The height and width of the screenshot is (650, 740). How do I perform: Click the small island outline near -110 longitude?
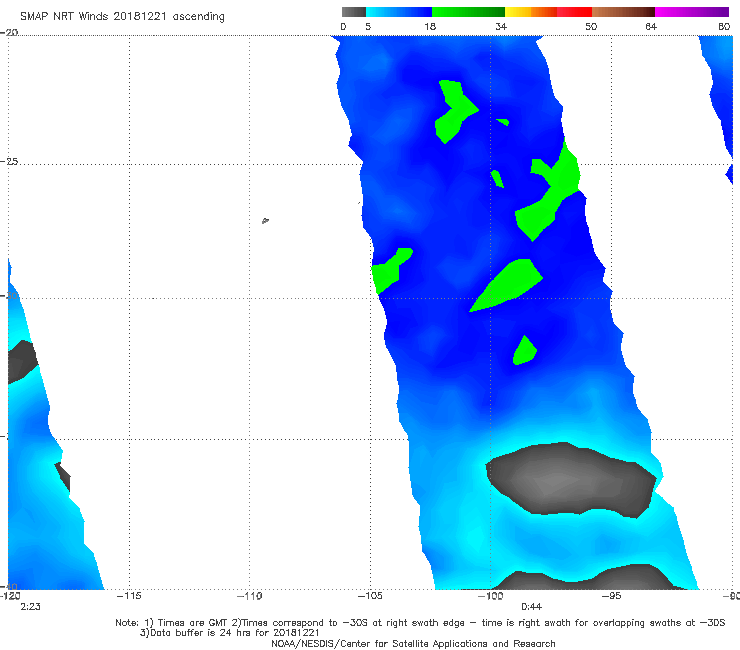click(265, 220)
